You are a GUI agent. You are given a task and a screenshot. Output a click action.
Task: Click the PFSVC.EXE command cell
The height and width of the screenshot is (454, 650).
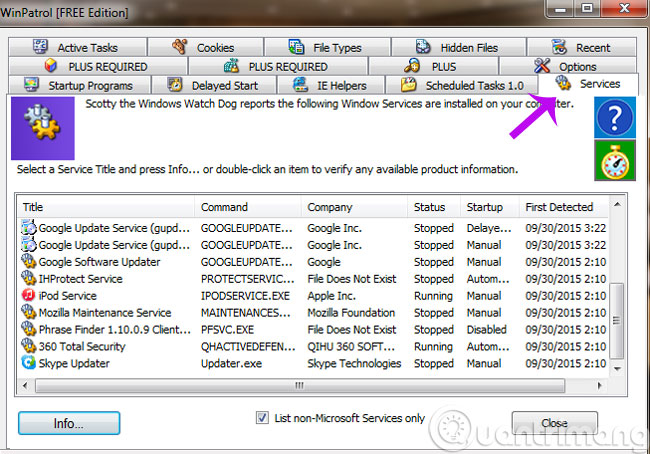[228, 329]
